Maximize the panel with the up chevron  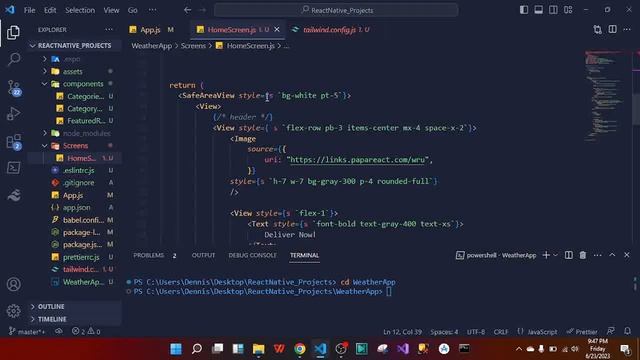(612, 255)
